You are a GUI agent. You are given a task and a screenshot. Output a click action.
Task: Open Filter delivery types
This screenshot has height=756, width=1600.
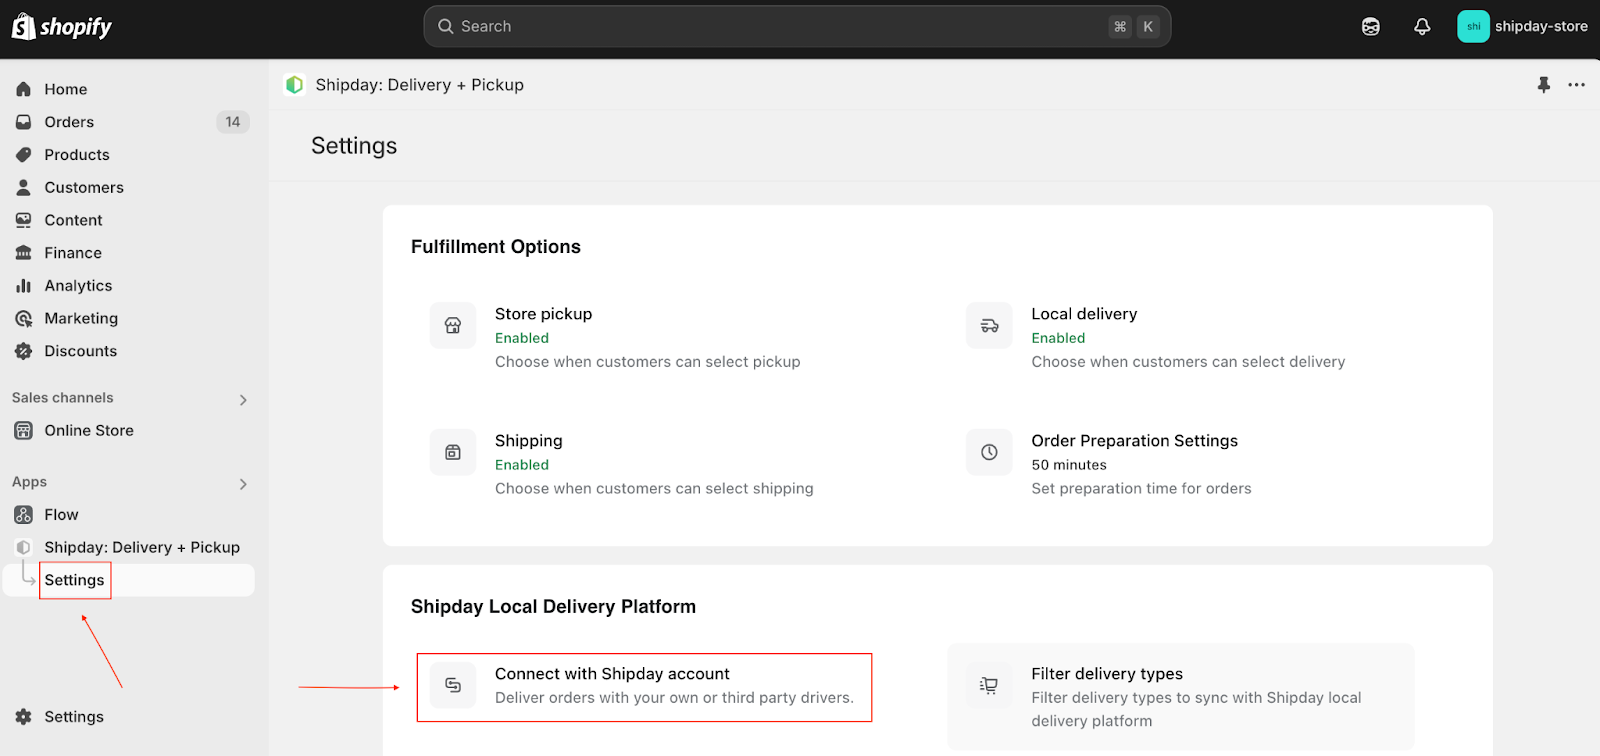click(x=1181, y=697)
